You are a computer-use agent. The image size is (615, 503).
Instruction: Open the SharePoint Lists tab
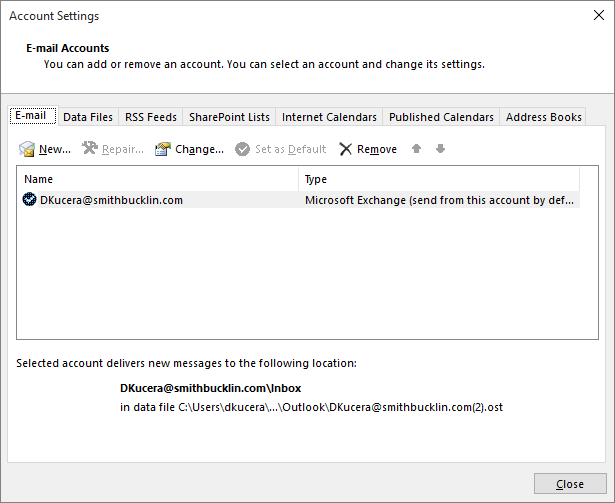pos(229,117)
